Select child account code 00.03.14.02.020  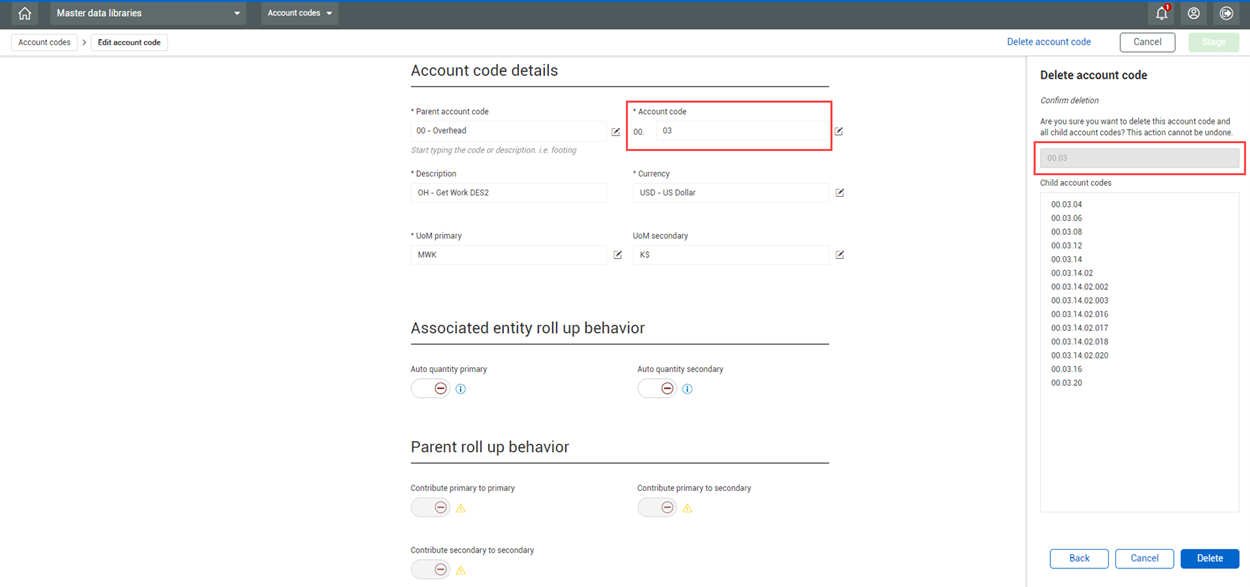coord(1080,356)
